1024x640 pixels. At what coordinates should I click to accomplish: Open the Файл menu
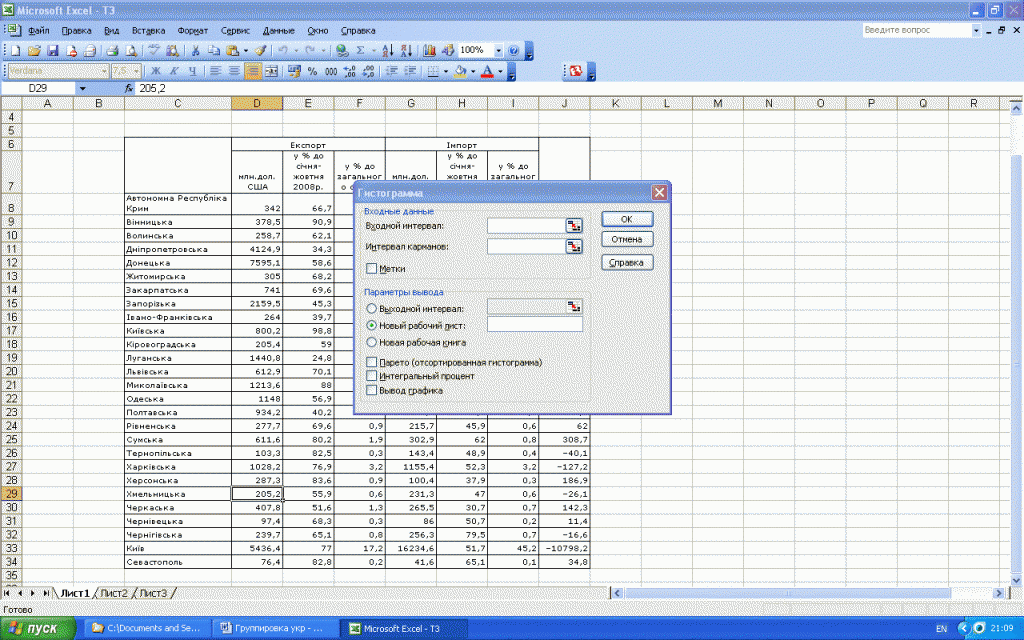(39, 31)
